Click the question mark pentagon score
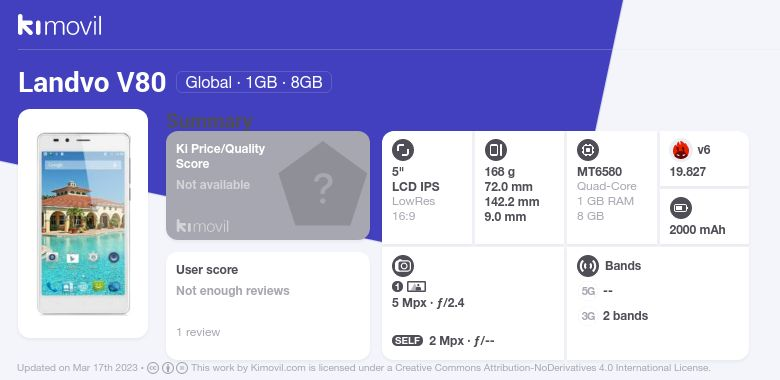This screenshot has height=380, width=780. [322, 184]
